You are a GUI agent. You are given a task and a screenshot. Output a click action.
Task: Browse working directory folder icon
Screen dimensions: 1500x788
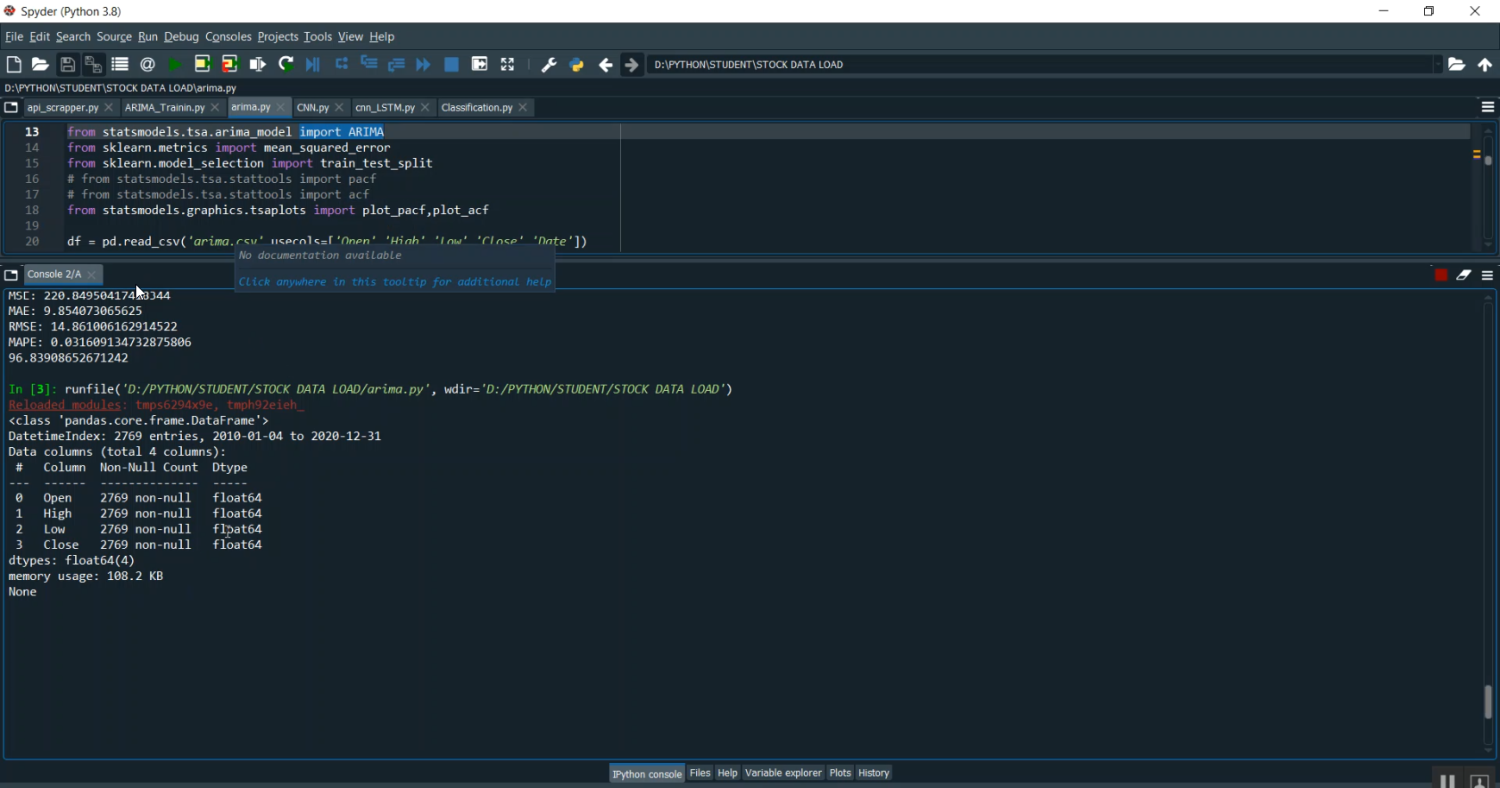tap(1457, 64)
